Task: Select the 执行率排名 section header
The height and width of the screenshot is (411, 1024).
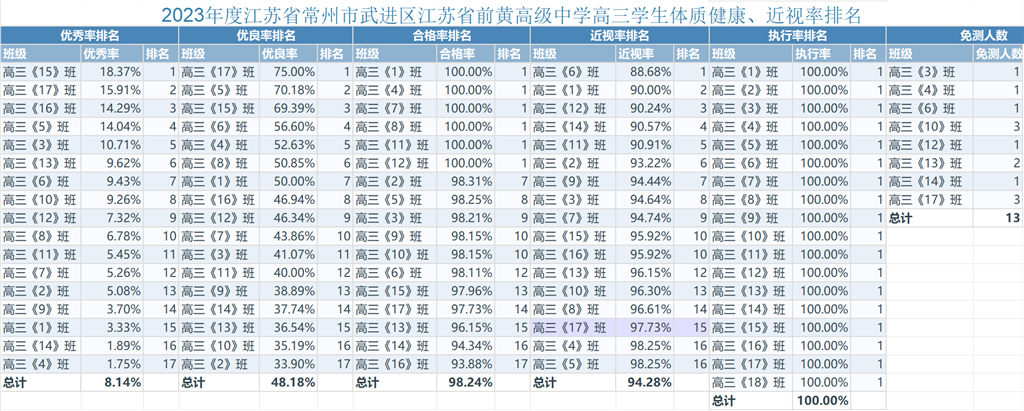Action: click(x=797, y=36)
